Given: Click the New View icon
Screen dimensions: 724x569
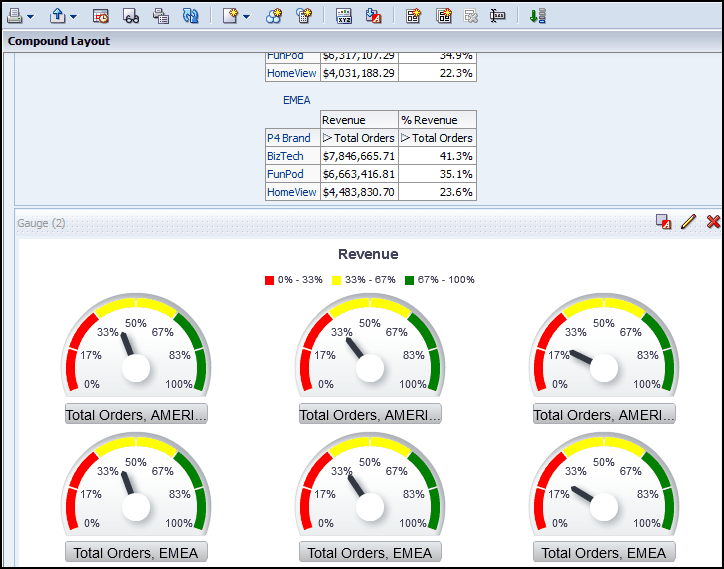Looking at the screenshot, I should pyautogui.click(x=230, y=16).
